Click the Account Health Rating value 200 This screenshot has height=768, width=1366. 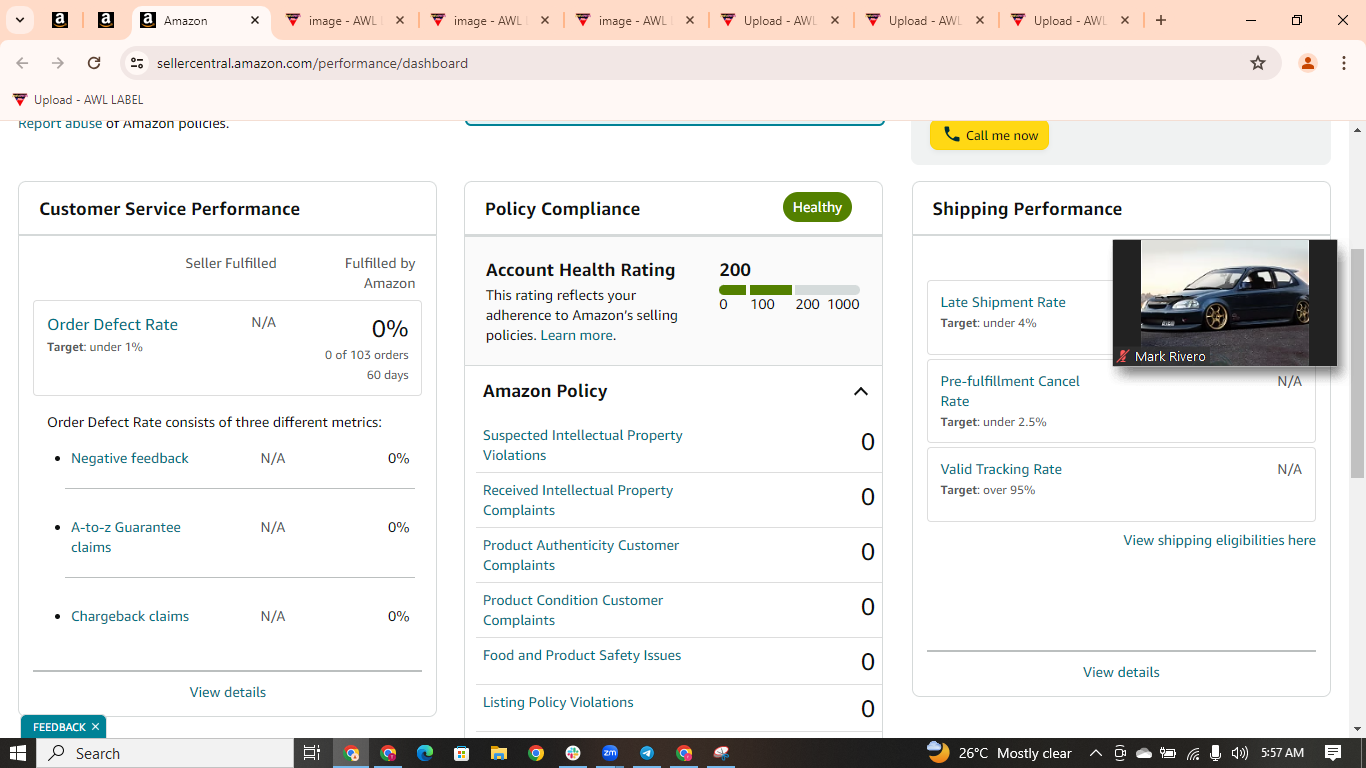pos(735,270)
